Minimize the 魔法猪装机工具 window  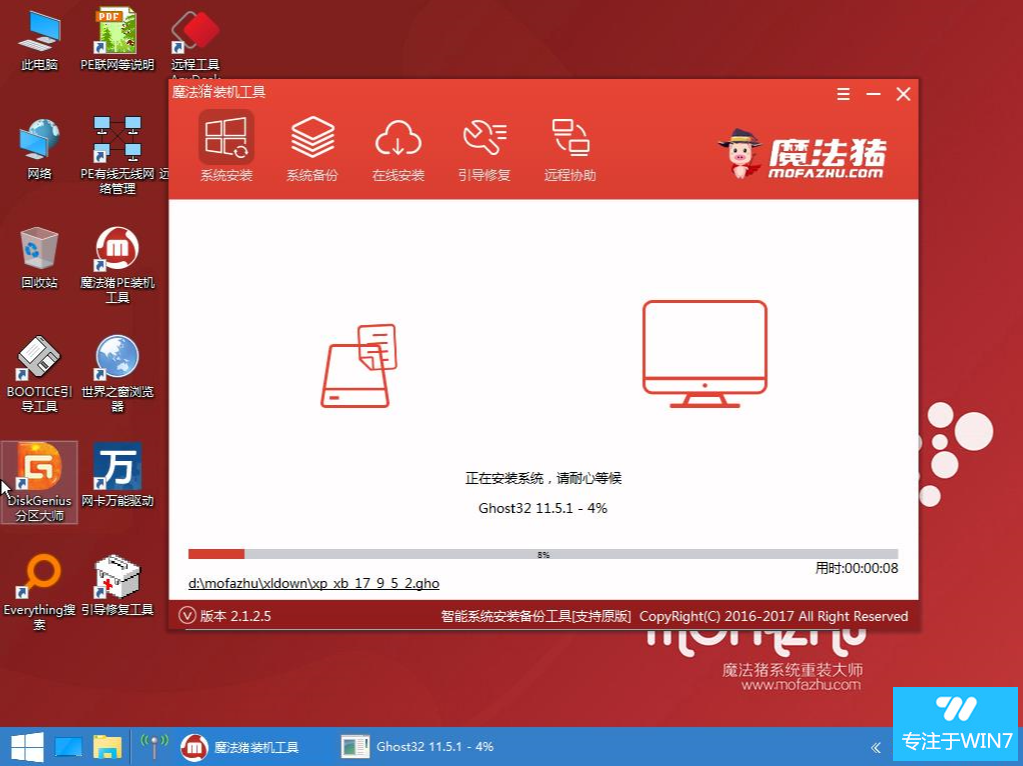tap(873, 95)
